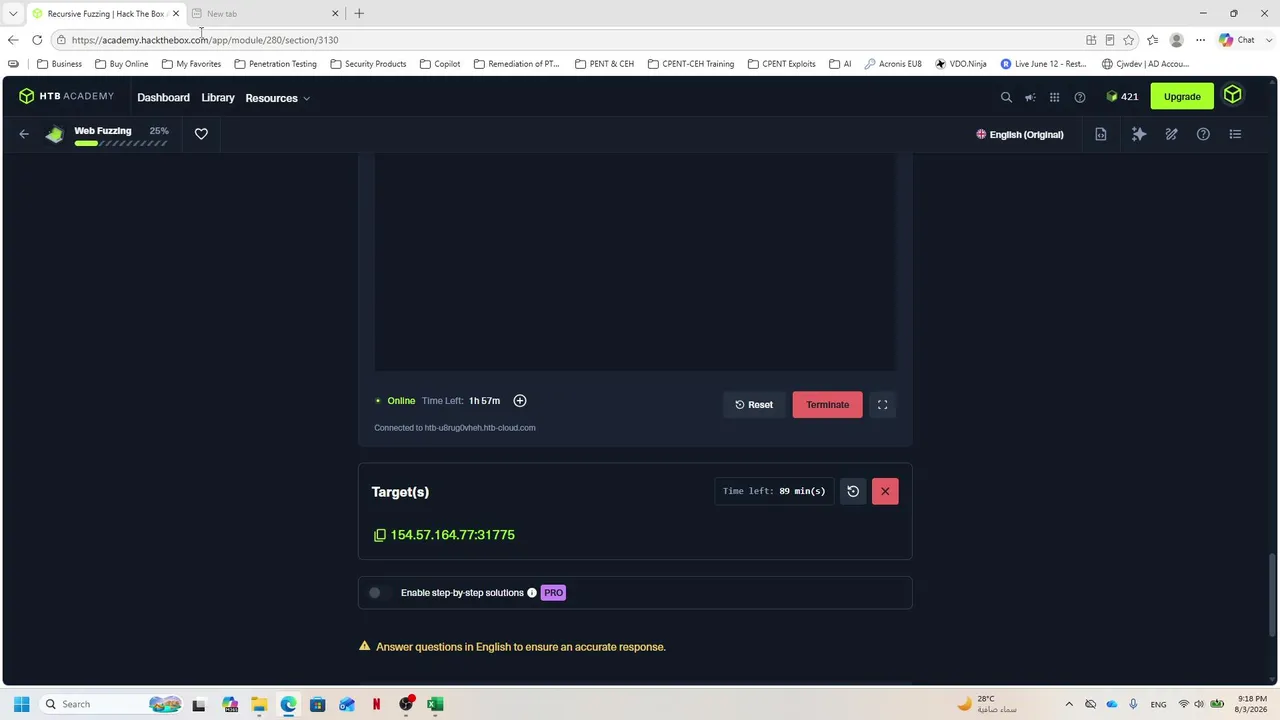
Task: Open Netflix from the taskbar
Action: tap(376, 704)
